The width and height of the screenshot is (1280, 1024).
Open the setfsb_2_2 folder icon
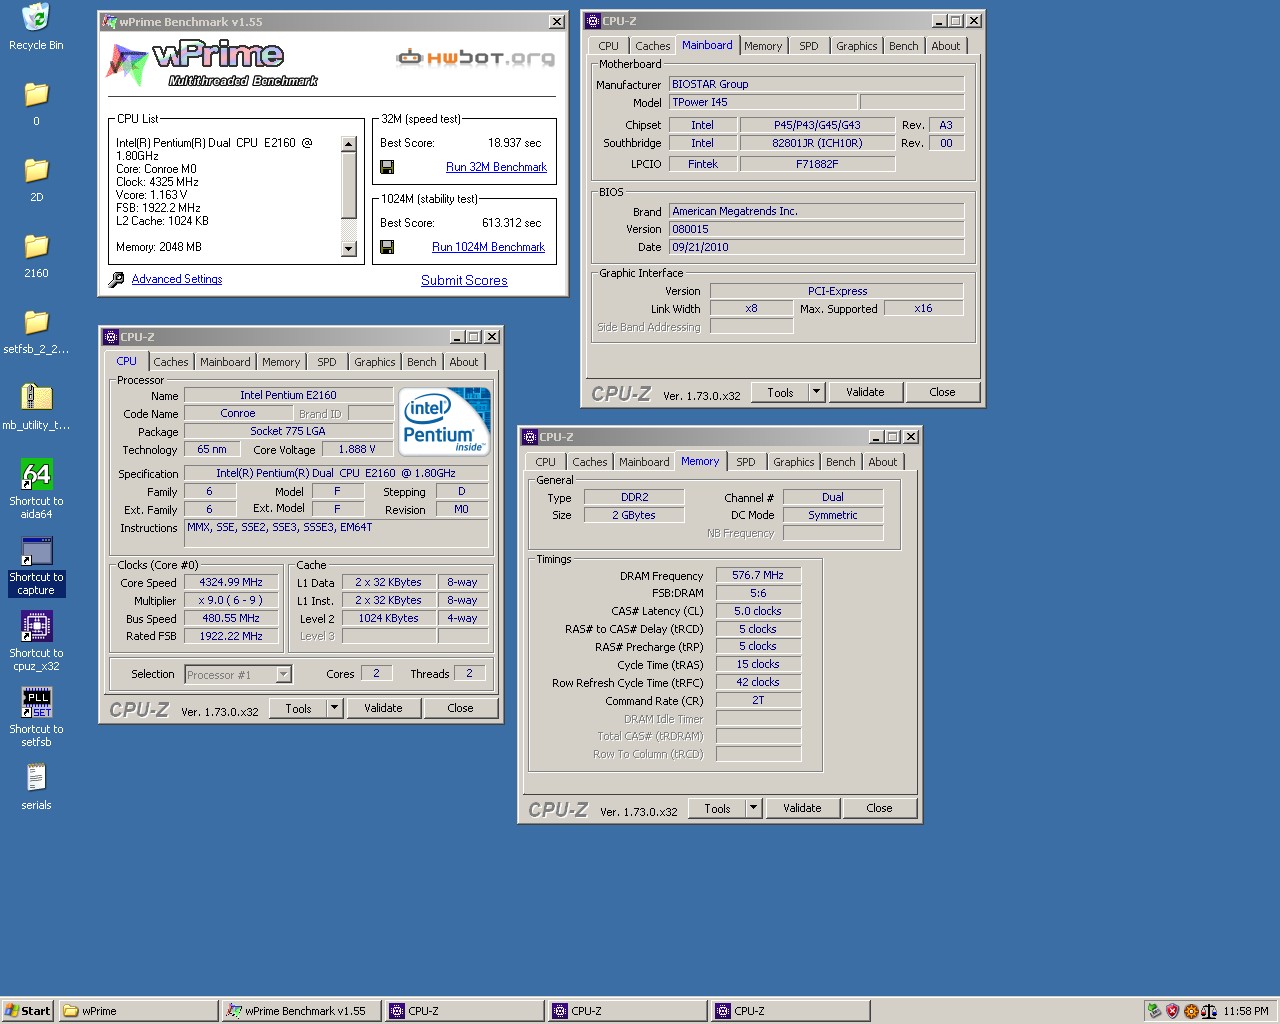point(36,322)
